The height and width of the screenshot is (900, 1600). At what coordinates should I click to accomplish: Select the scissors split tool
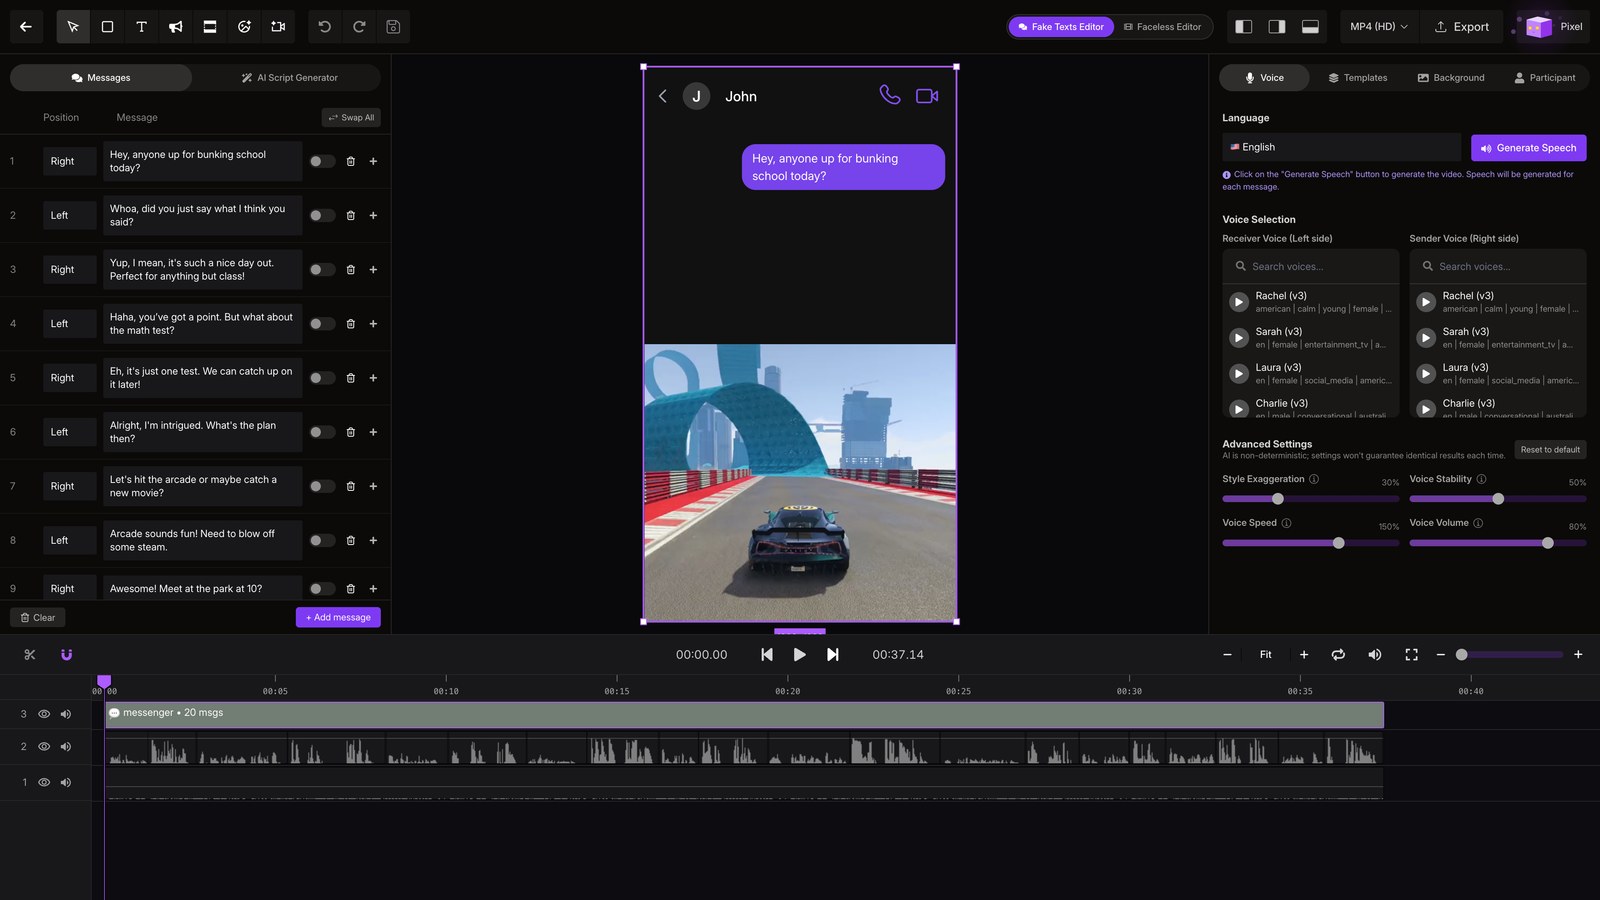(x=30, y=655)
